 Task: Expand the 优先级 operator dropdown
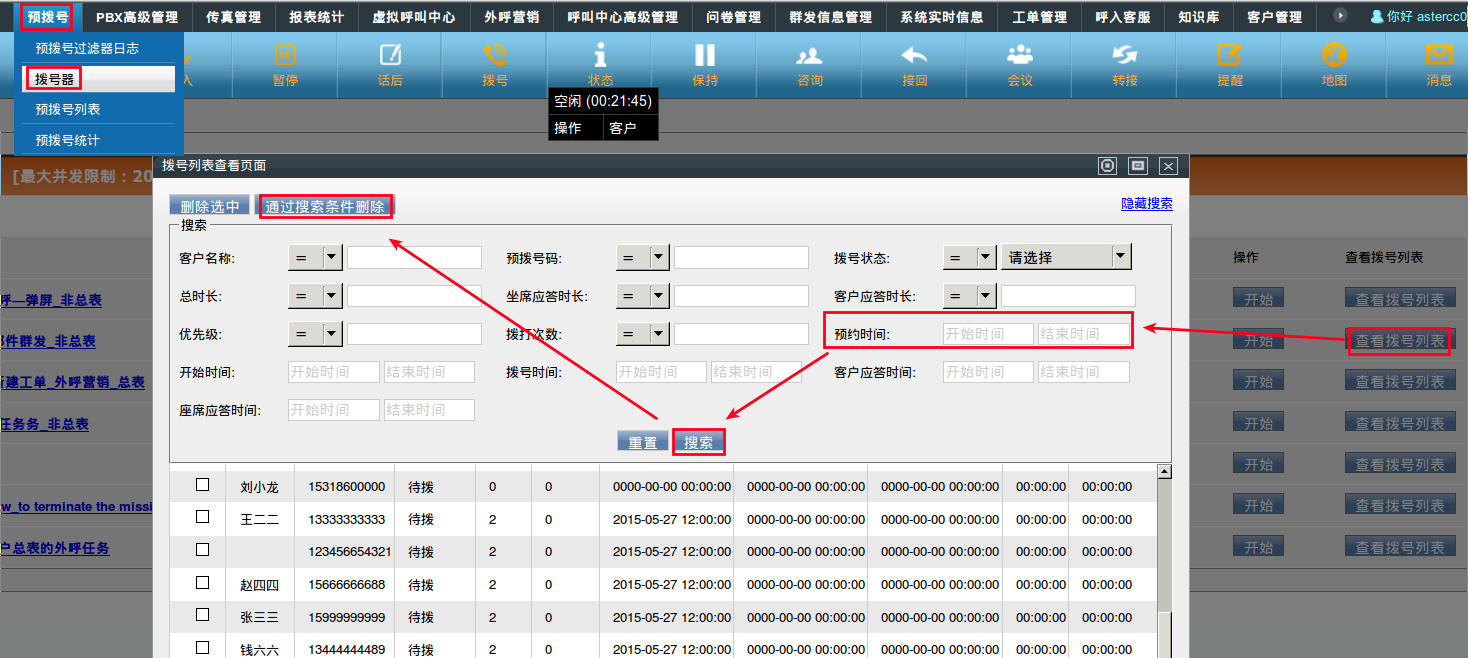pos(315,334)
